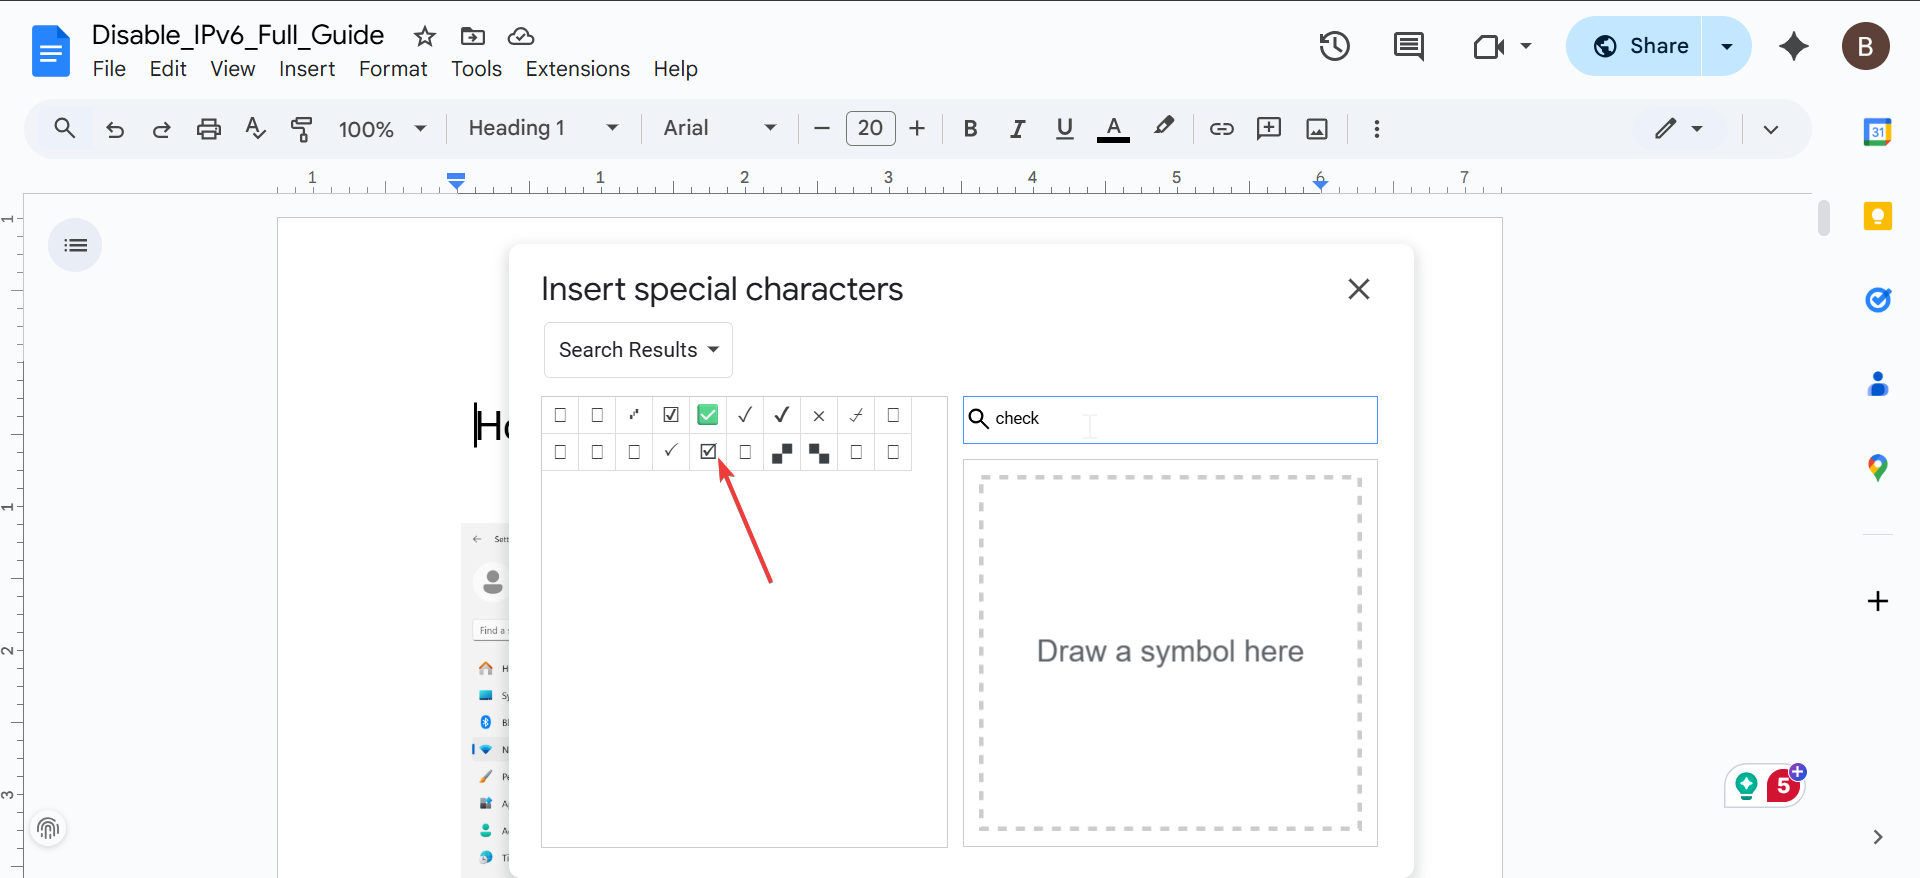Click the print icon
Viewport: 1920px width, 878px height.
click(x=208, y=129)
